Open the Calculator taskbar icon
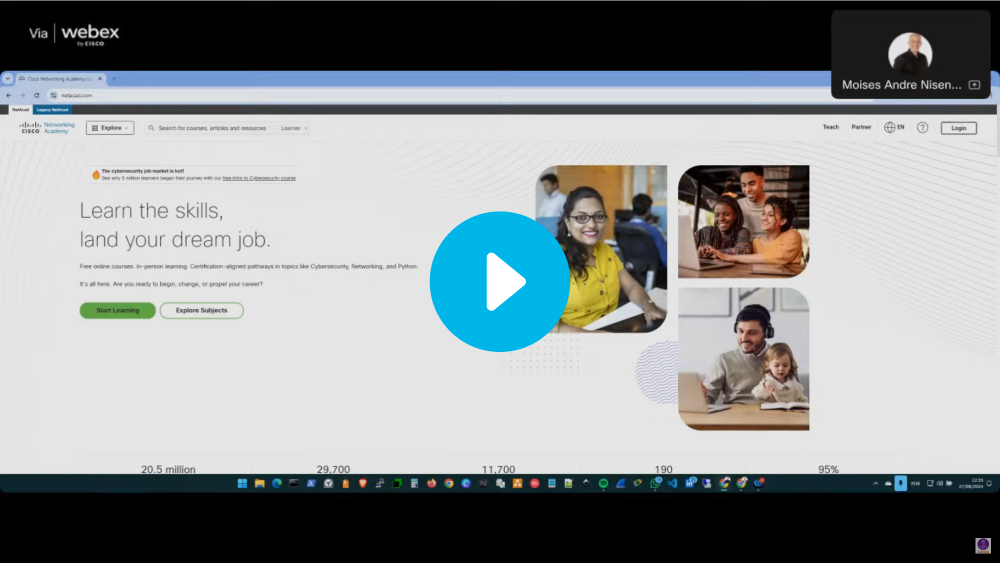This screenshot has height=563, width=1000. click(414, 483)
